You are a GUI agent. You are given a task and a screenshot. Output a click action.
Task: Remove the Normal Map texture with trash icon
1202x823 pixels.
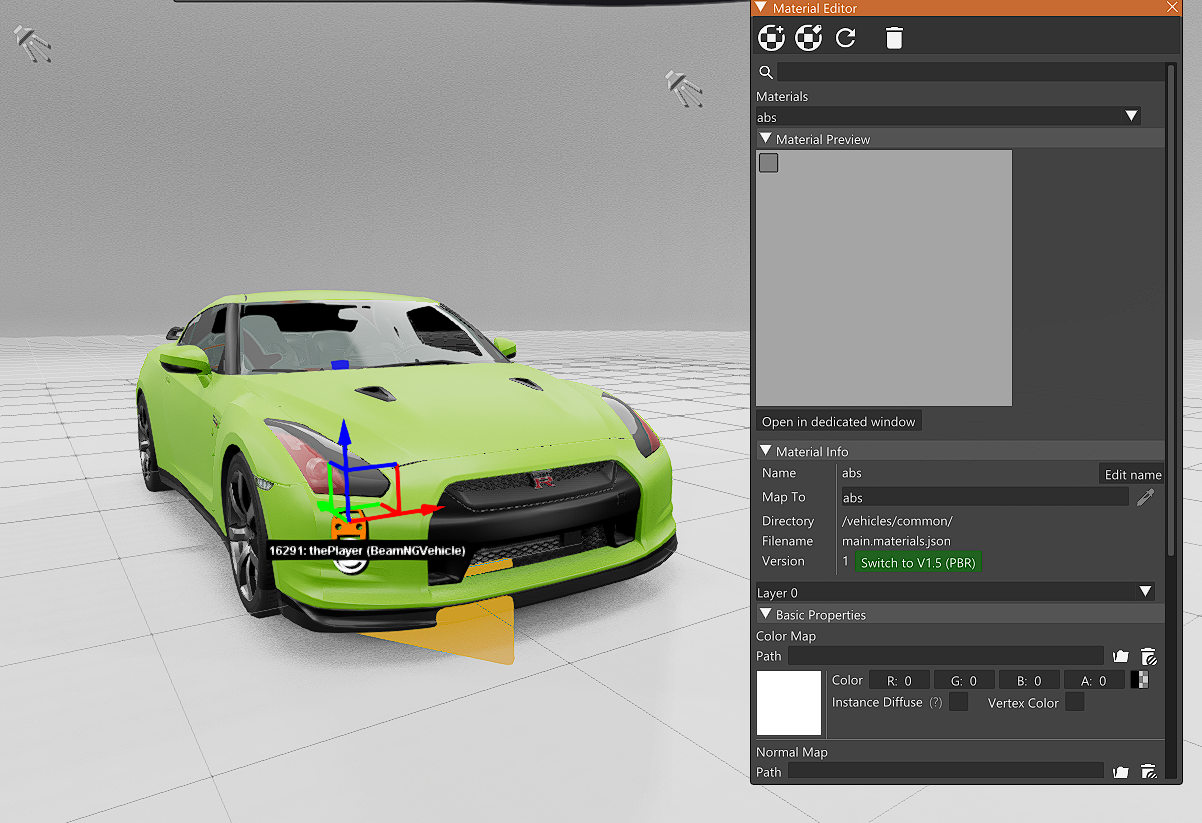click(1149, 772)
